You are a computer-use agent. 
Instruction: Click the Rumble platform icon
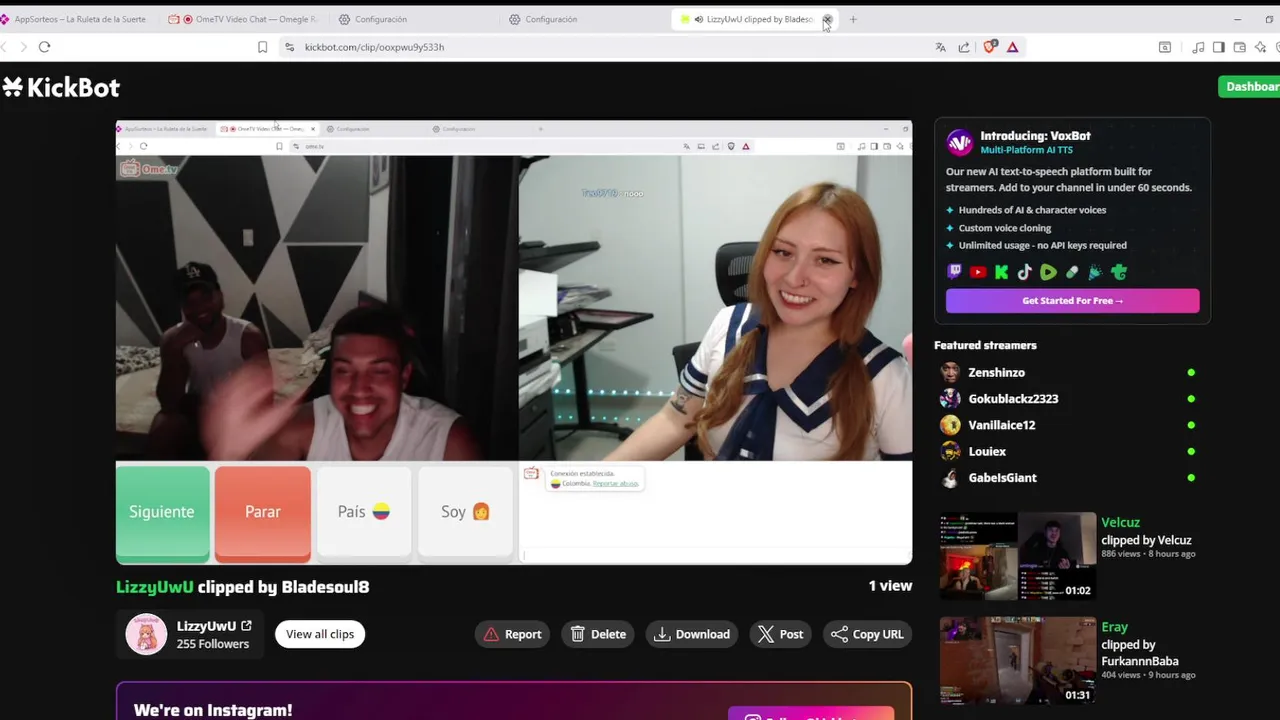1048,272
